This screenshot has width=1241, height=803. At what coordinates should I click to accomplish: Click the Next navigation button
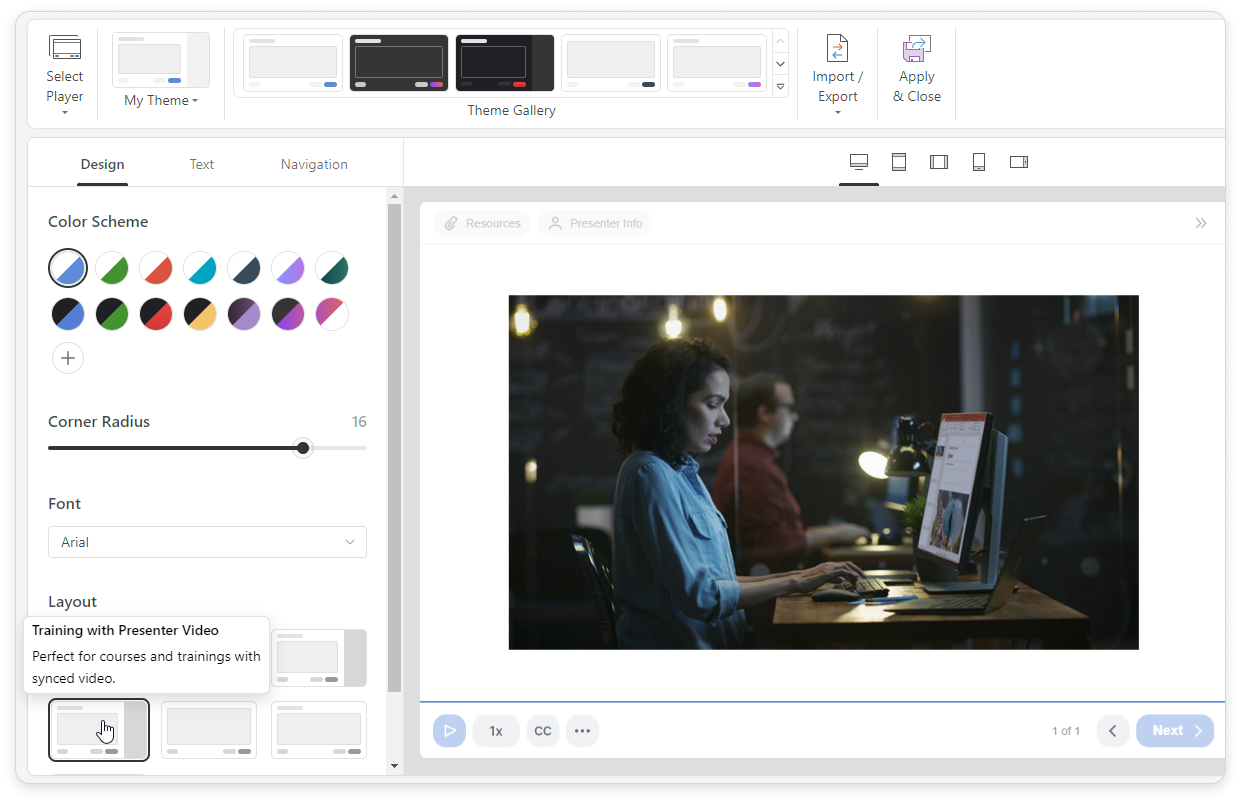pyautogui.click(x=1174, y=730)
